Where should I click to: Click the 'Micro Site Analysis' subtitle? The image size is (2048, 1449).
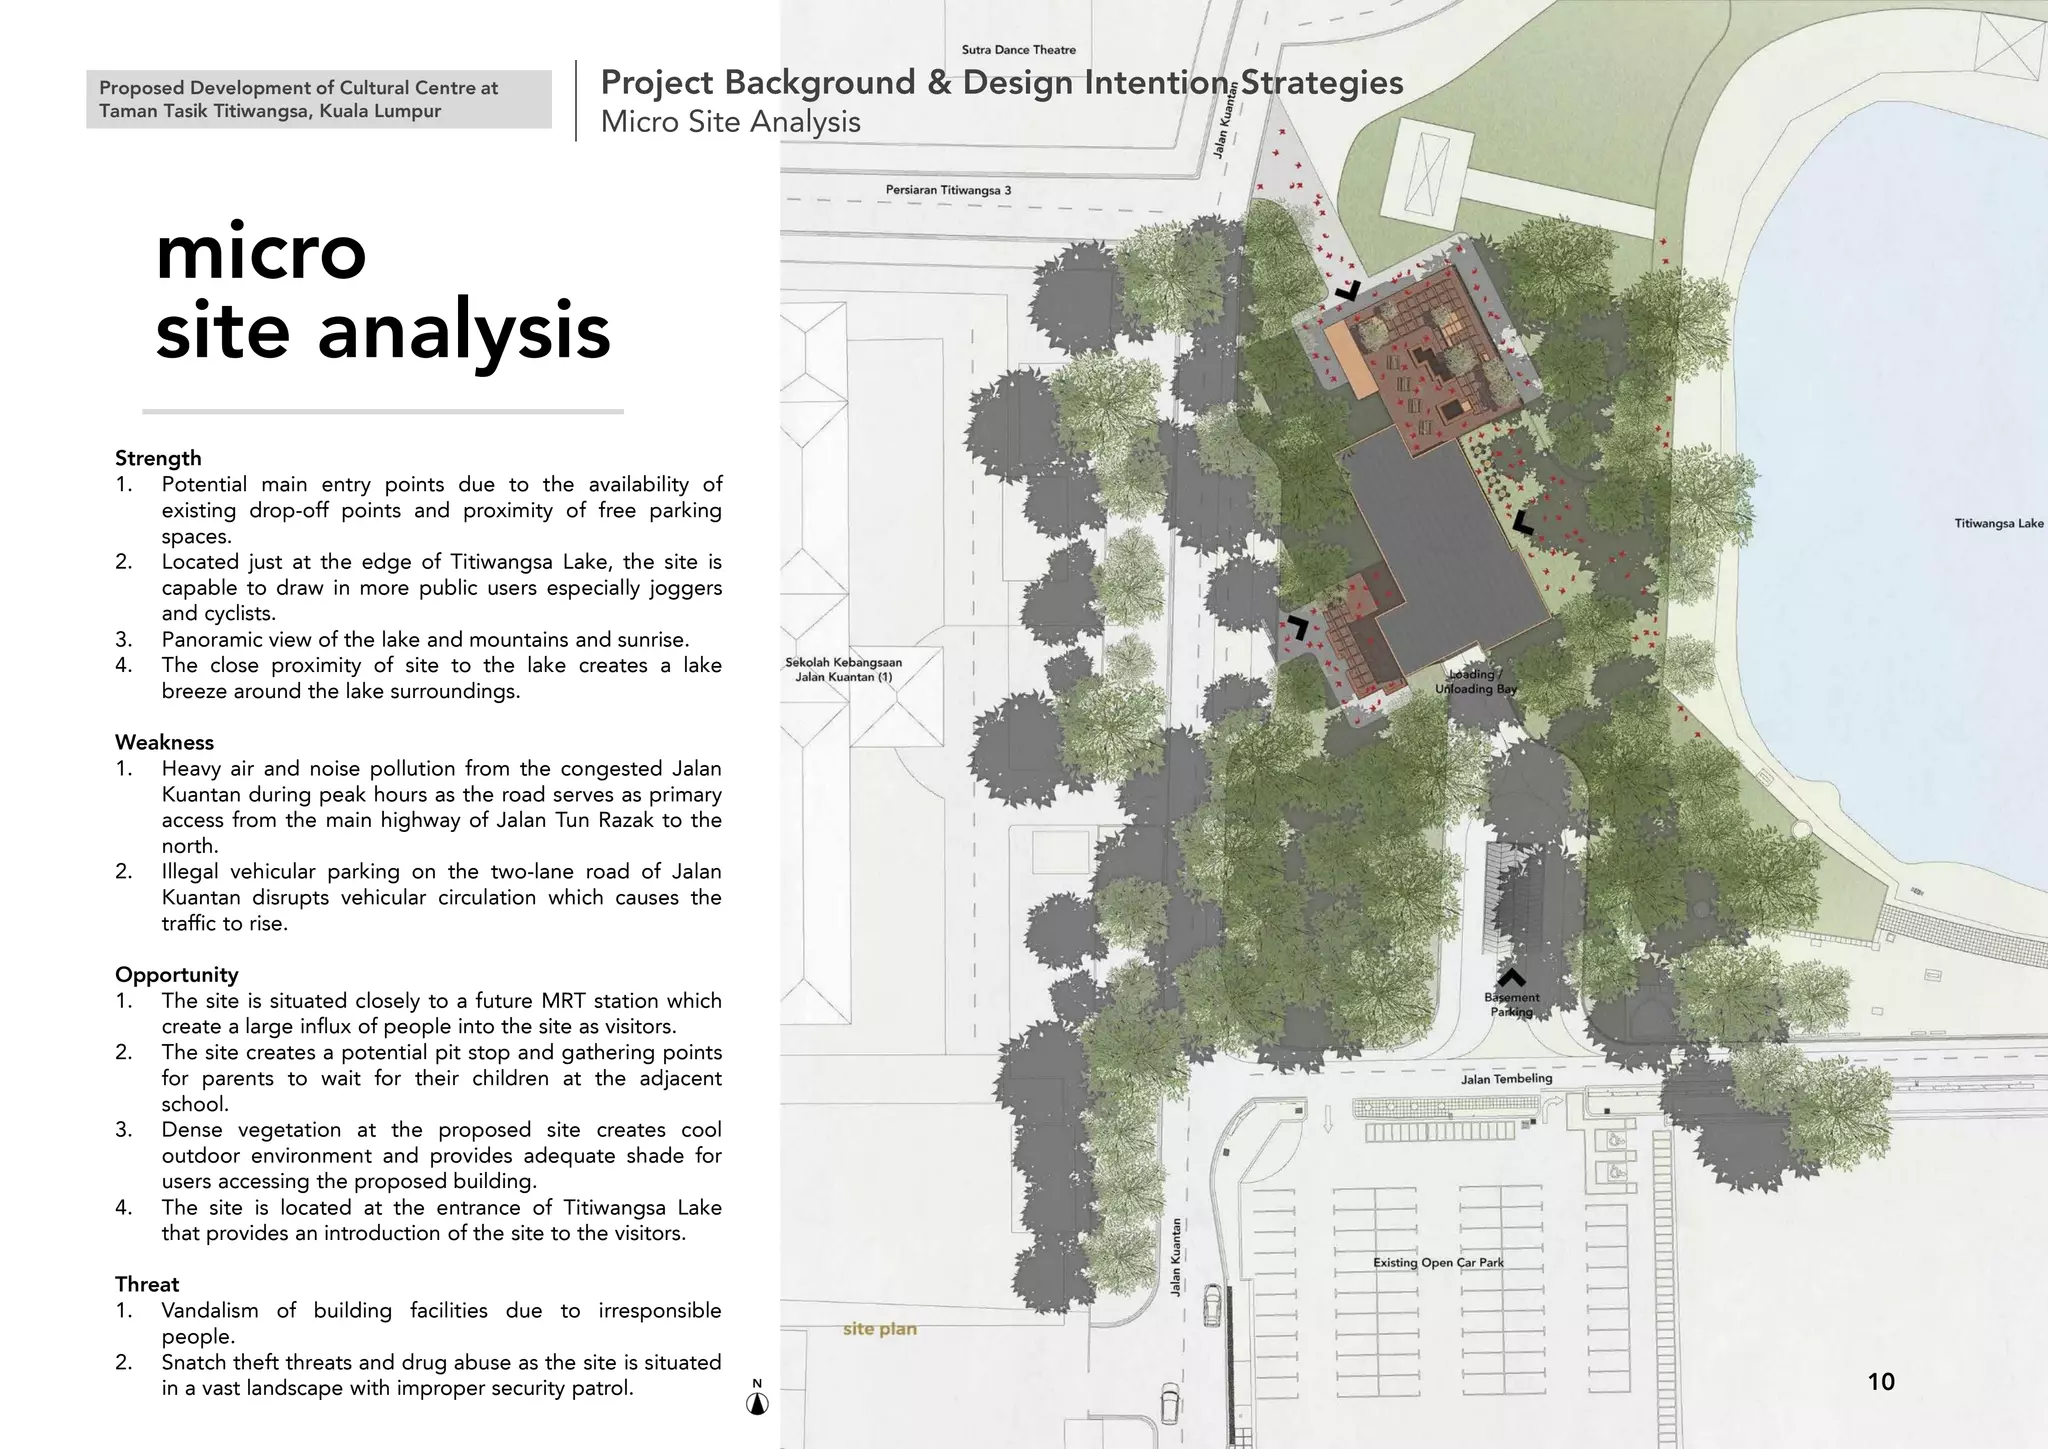click(730, 122)
